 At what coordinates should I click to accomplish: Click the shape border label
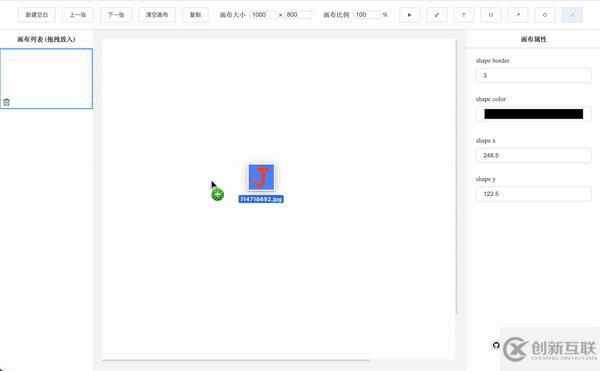pos(492,60)
